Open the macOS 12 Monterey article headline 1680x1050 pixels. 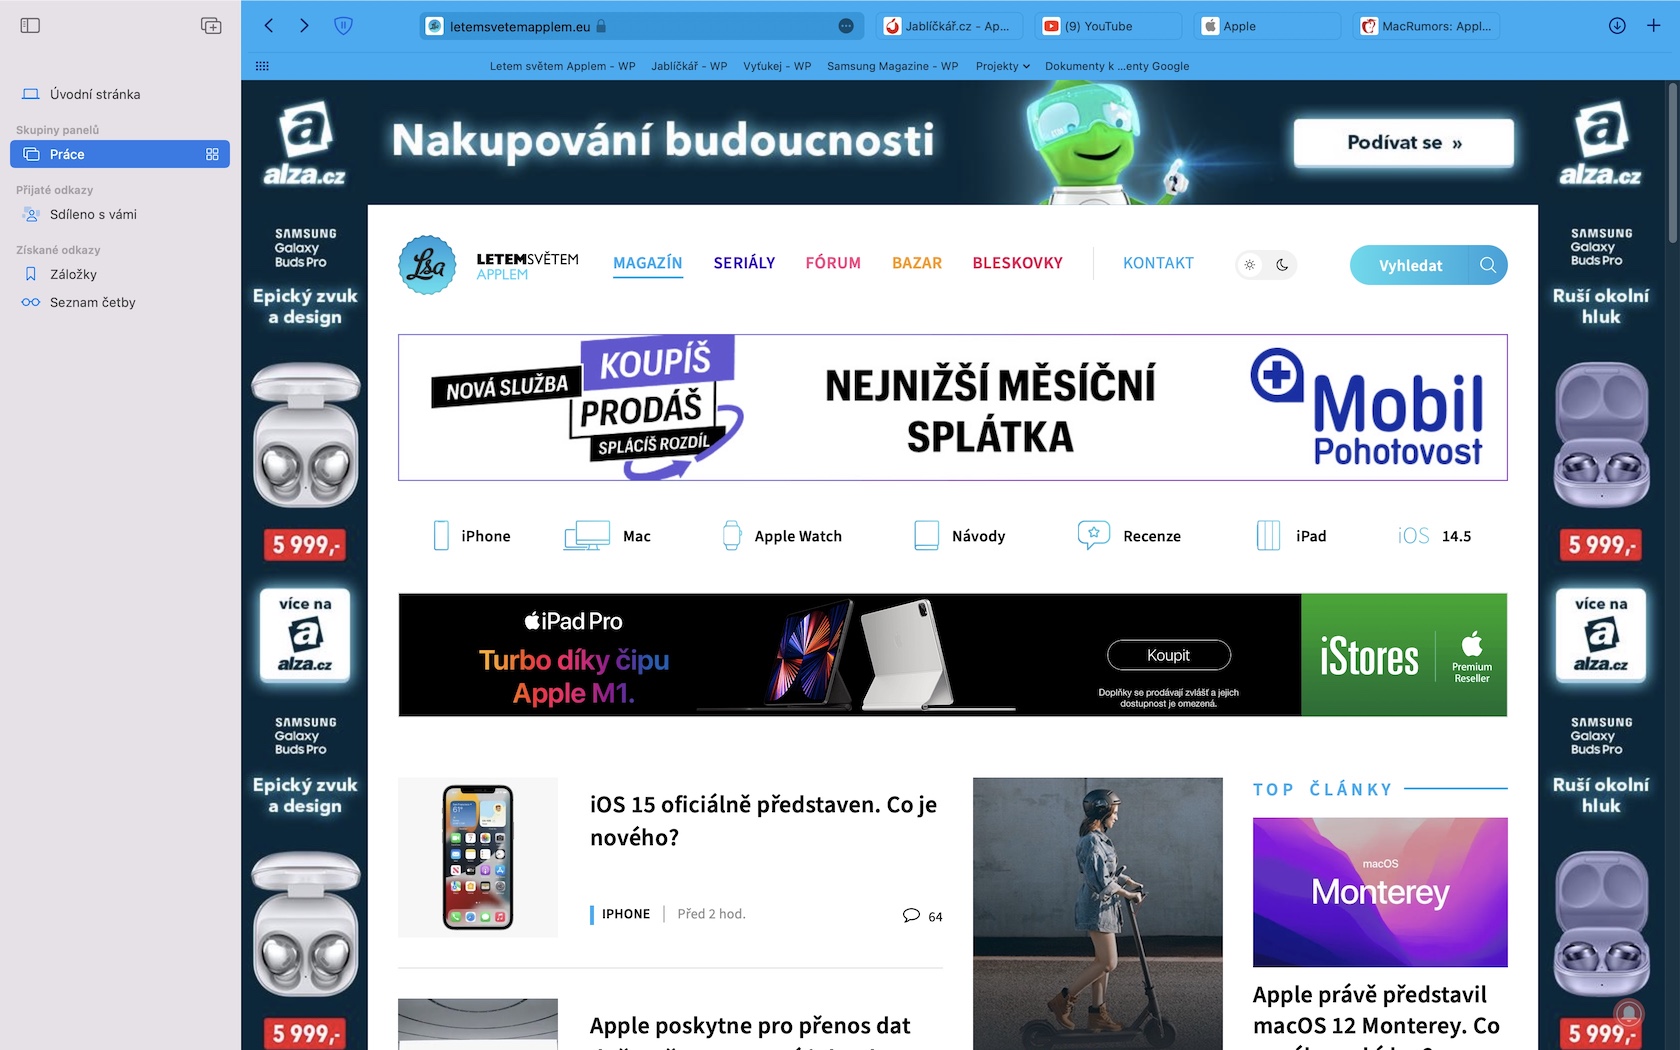click(x=1377, y=1015)
